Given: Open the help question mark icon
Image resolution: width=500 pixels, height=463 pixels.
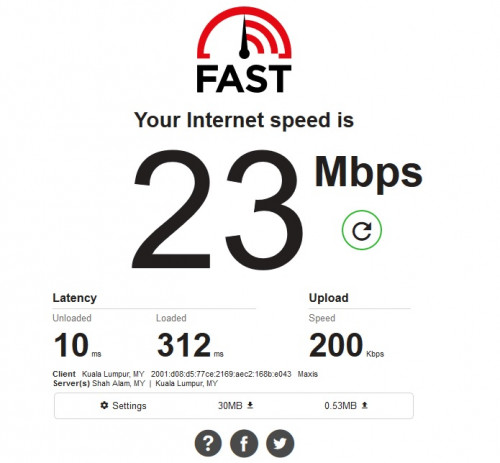Looking at the screenshot, I should click(208, 443).
